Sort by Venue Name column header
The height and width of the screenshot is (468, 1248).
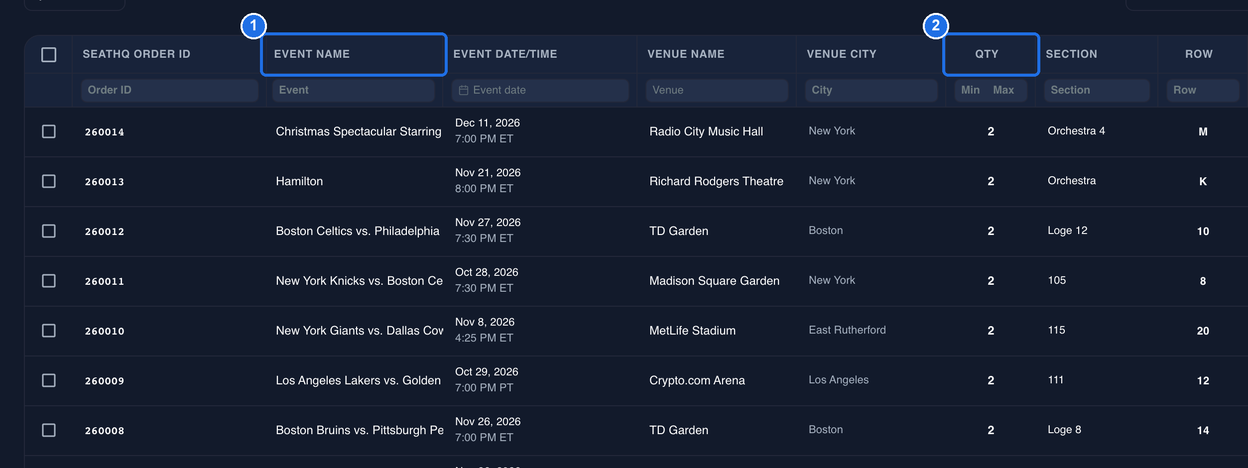(x=686, y=54)
